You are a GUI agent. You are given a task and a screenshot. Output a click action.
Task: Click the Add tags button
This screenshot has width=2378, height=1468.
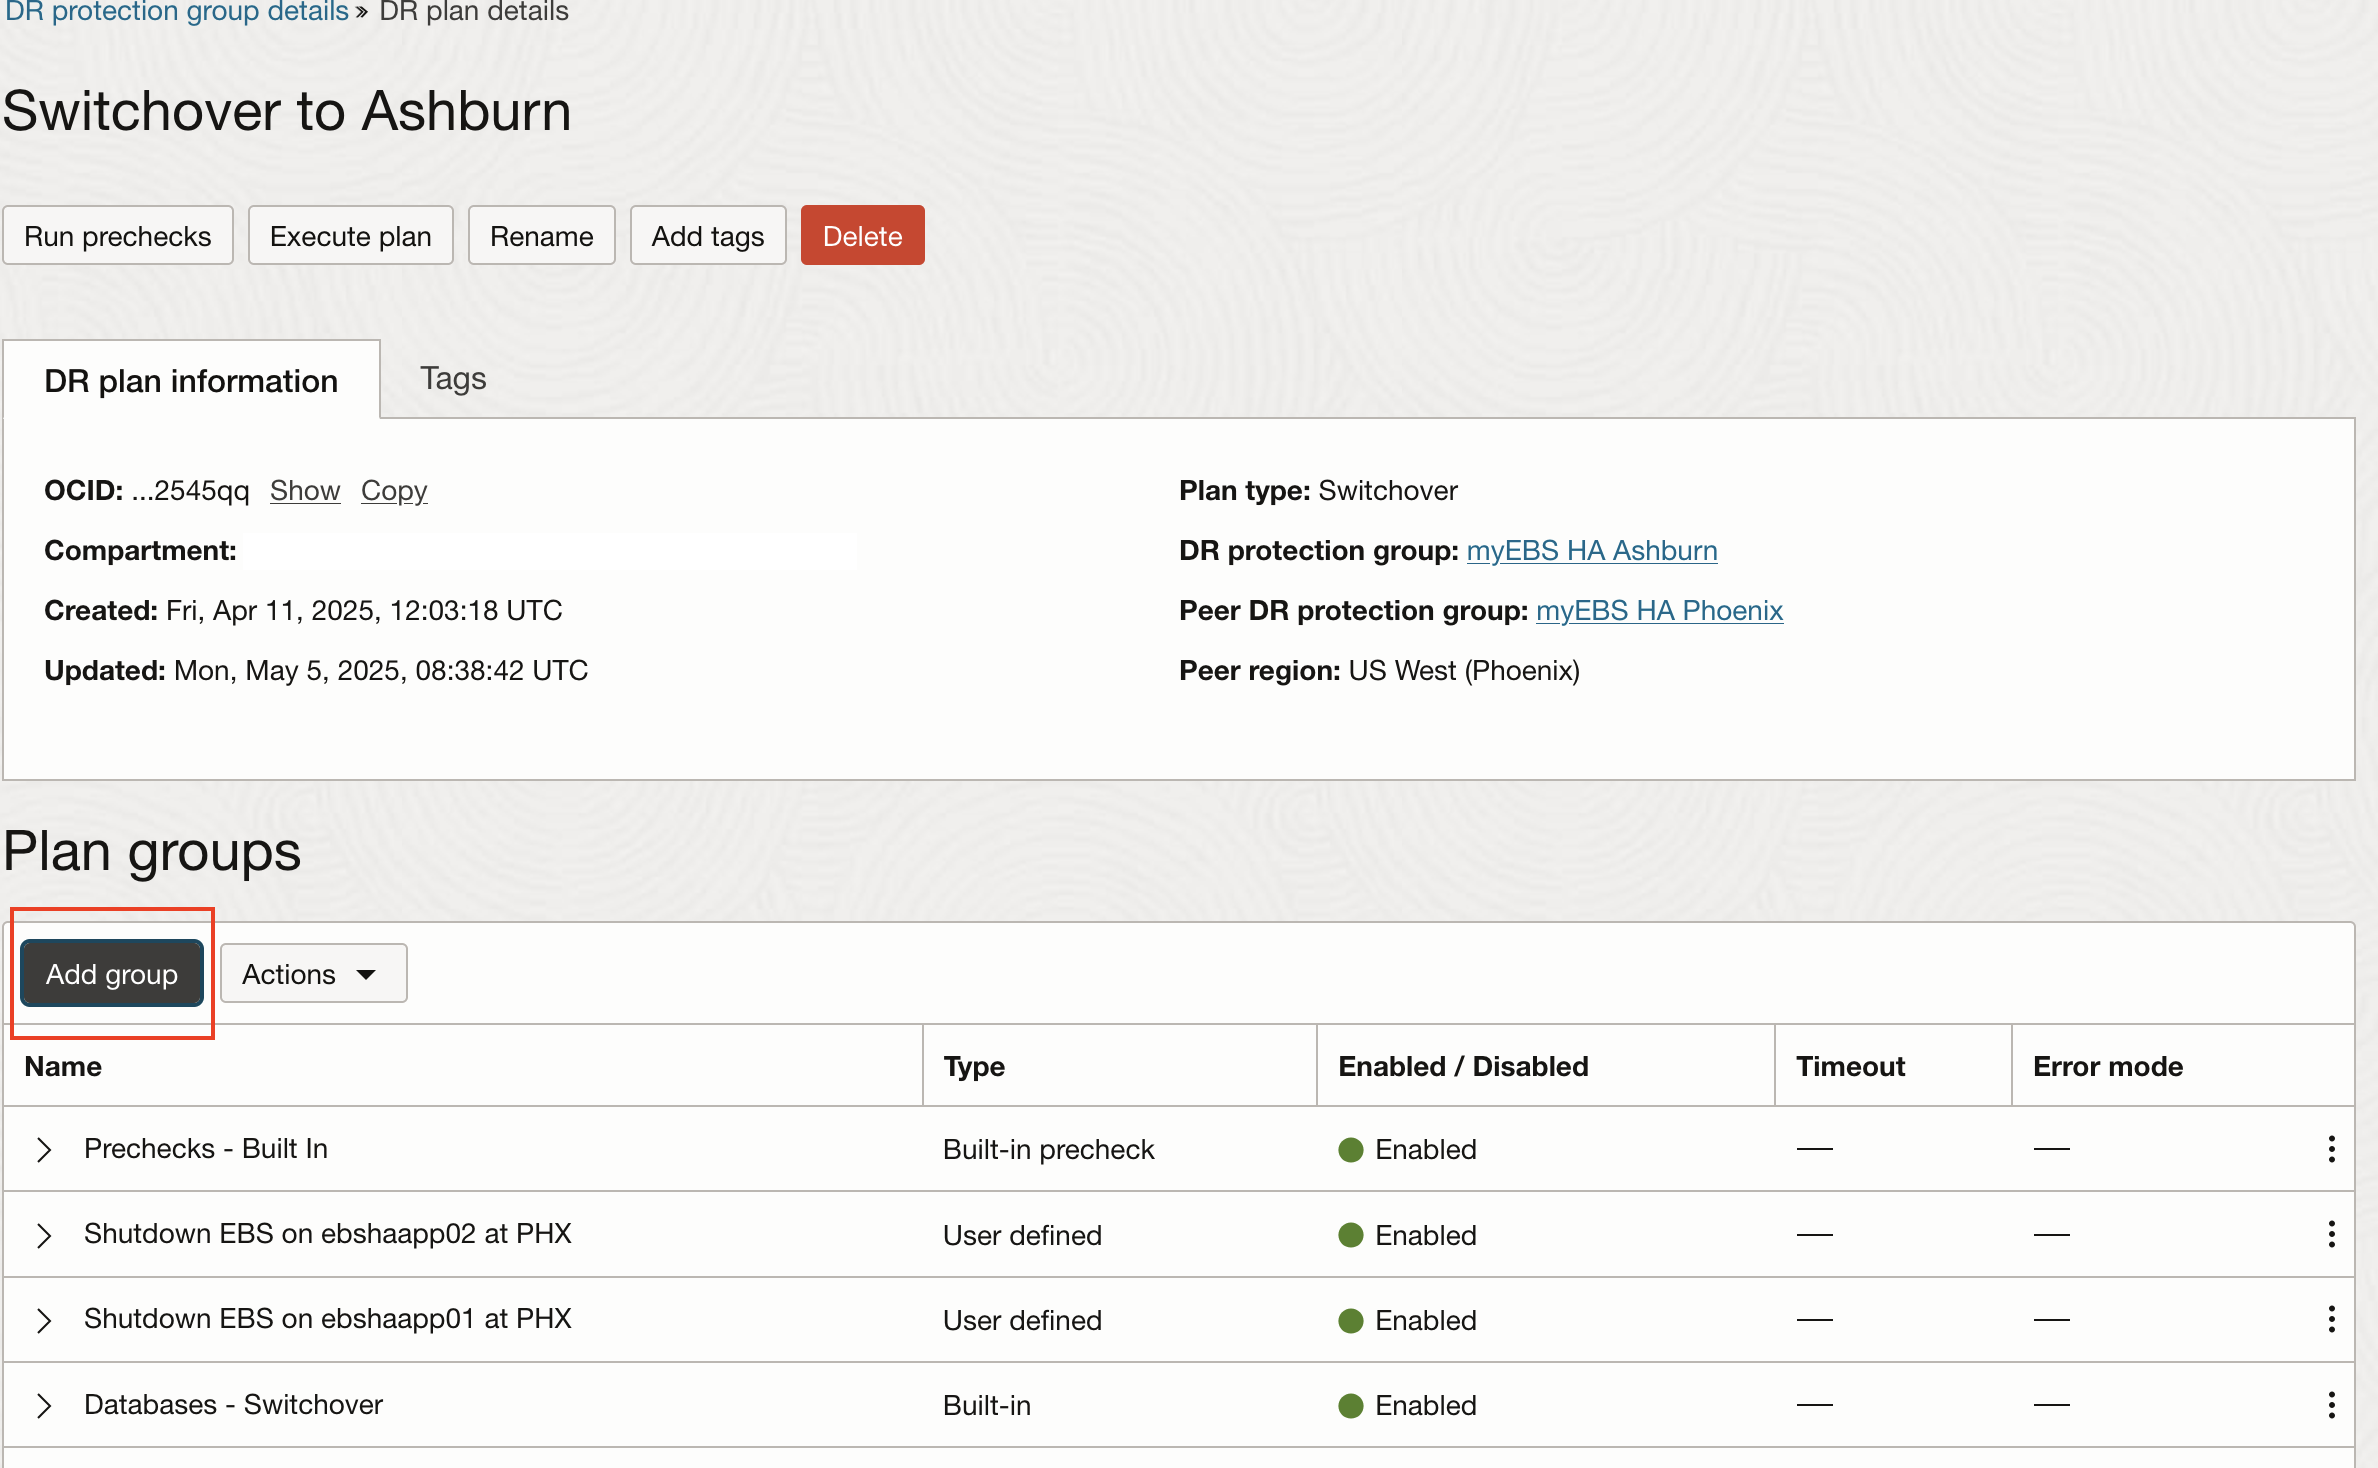[707, 236]
